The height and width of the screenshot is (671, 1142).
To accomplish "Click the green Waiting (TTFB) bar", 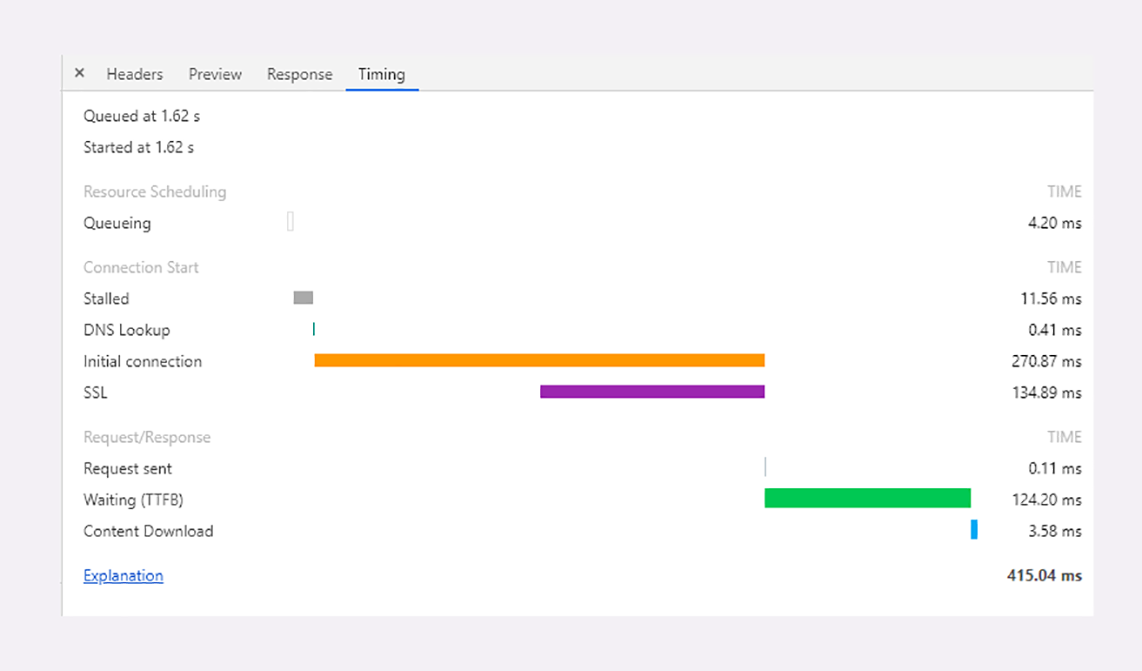I will [x=867, y=498].
